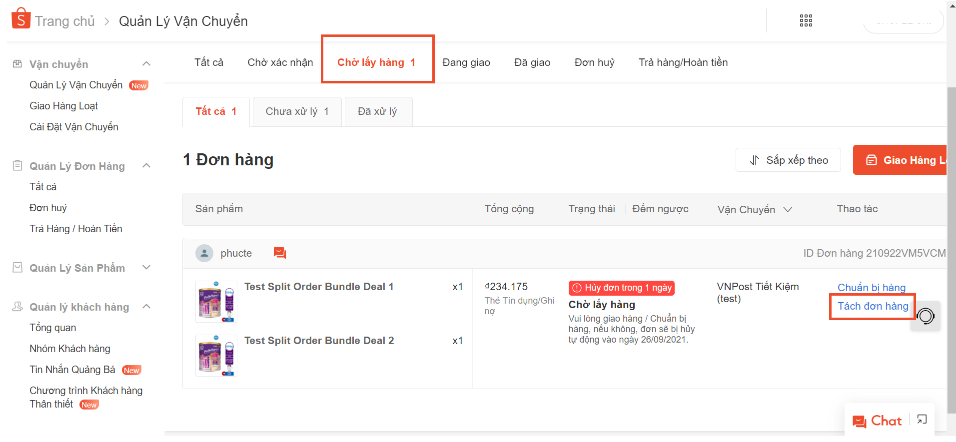Open the apps grid menu icon
Screen dimensions: 956x442
(x=806, y=21)
